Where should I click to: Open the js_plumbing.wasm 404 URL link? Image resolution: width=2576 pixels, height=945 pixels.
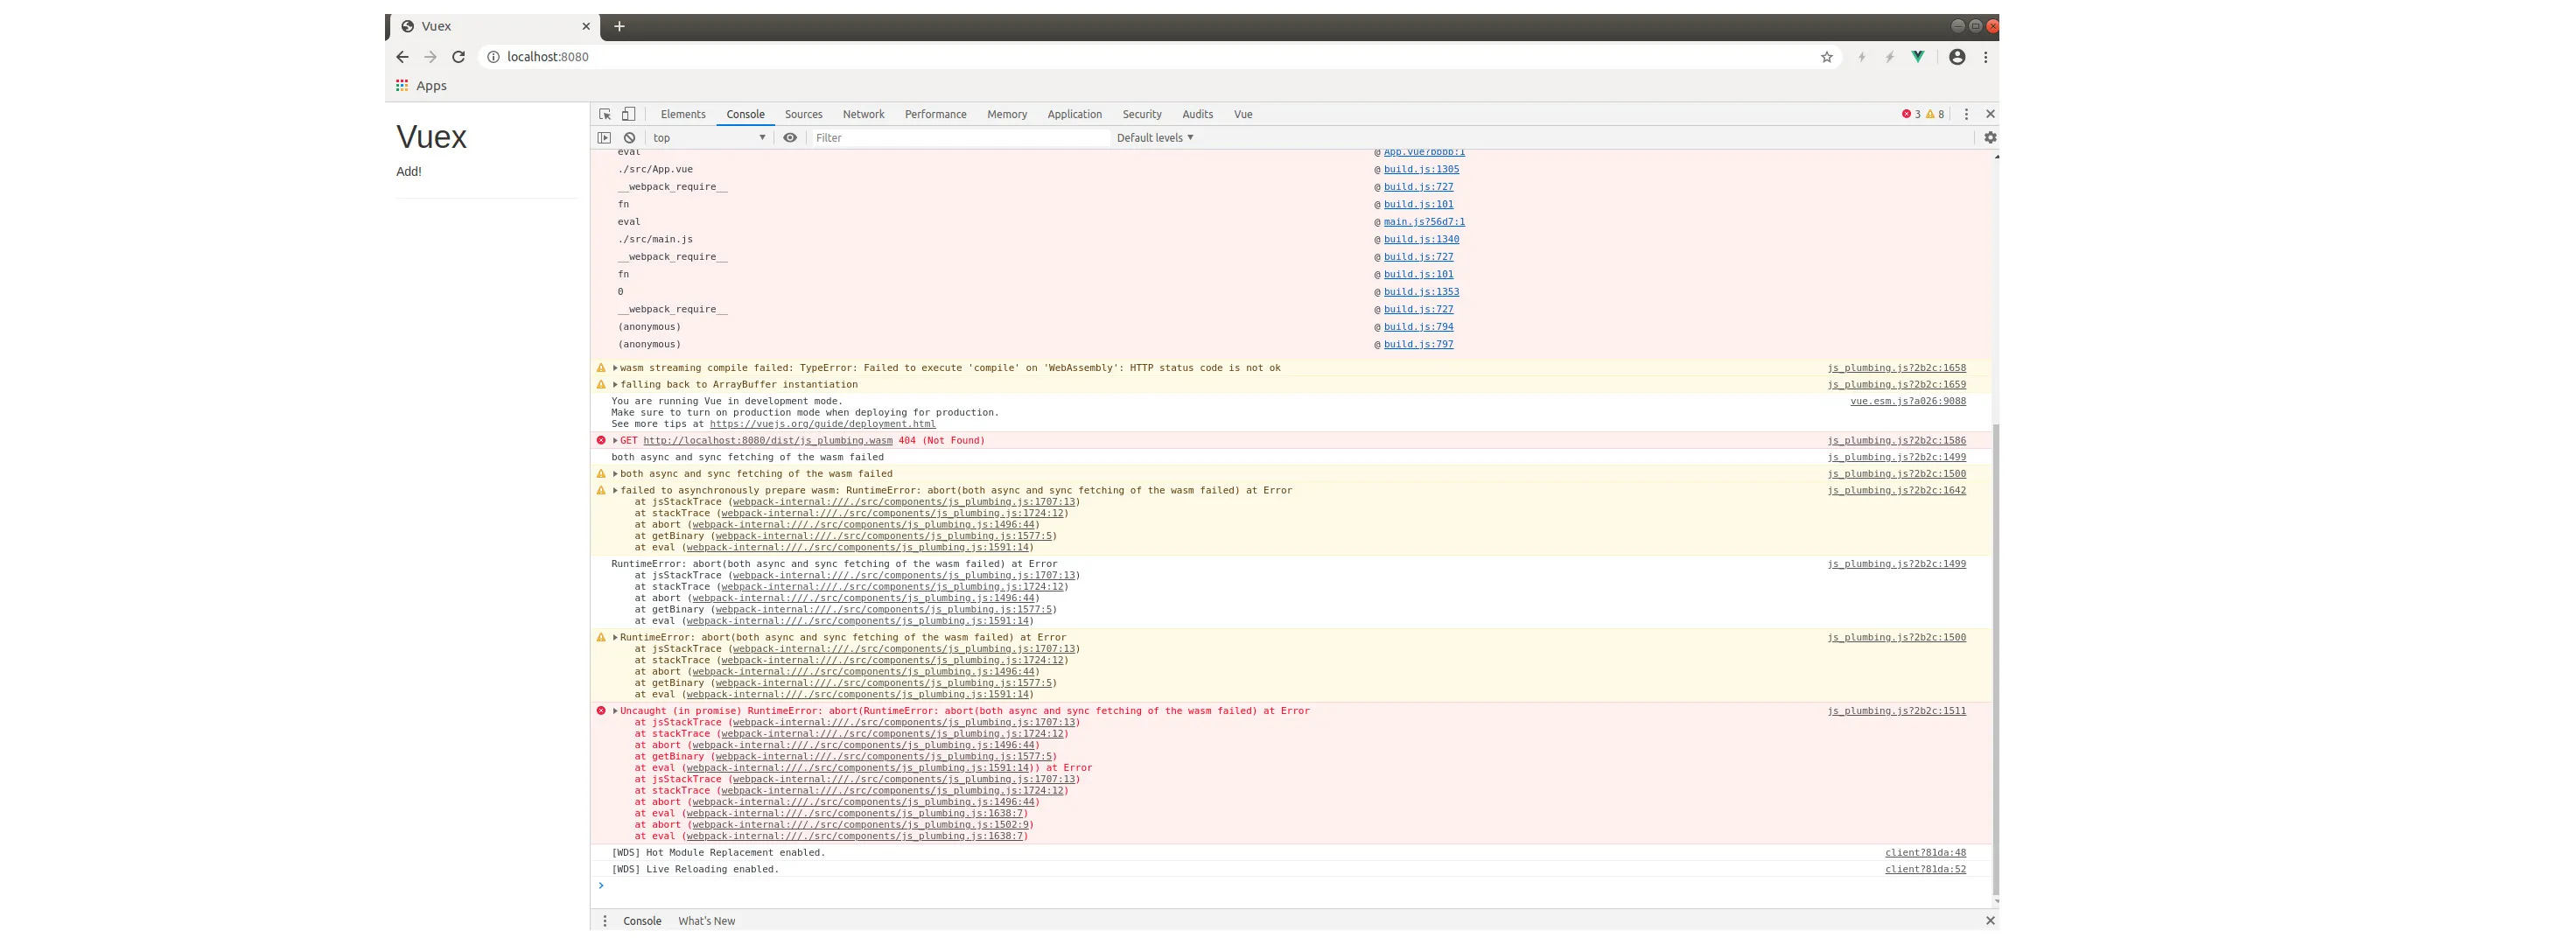pyautogui.click(x=767, y=440)
